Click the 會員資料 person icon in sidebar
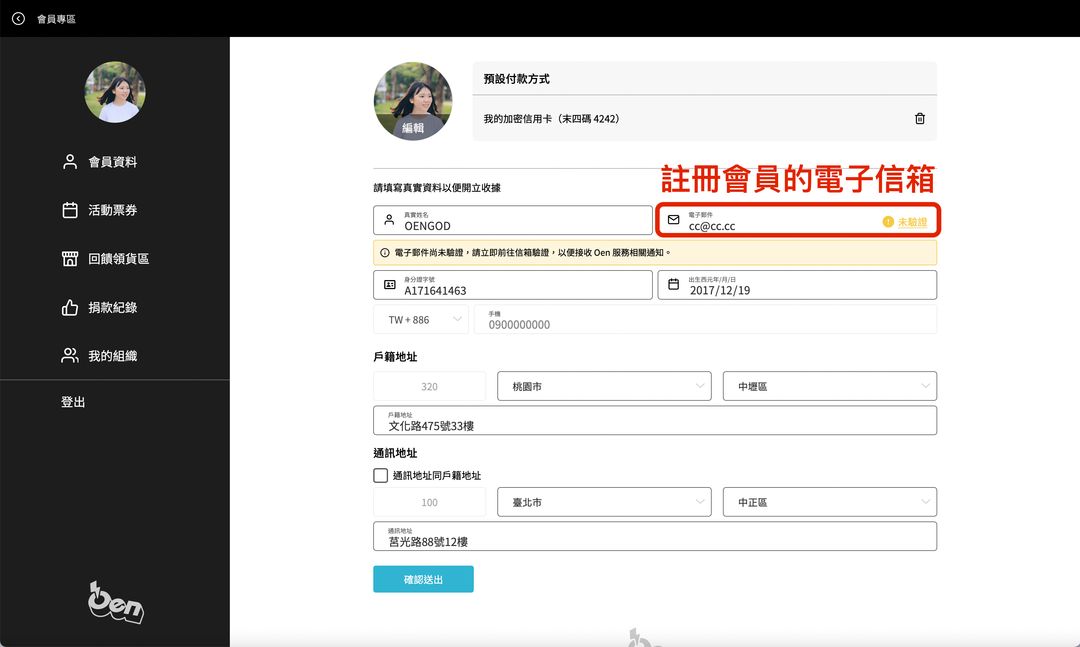Image resolution: width=1080 pixels, height=647 pixels. click(x=70, y=161)
